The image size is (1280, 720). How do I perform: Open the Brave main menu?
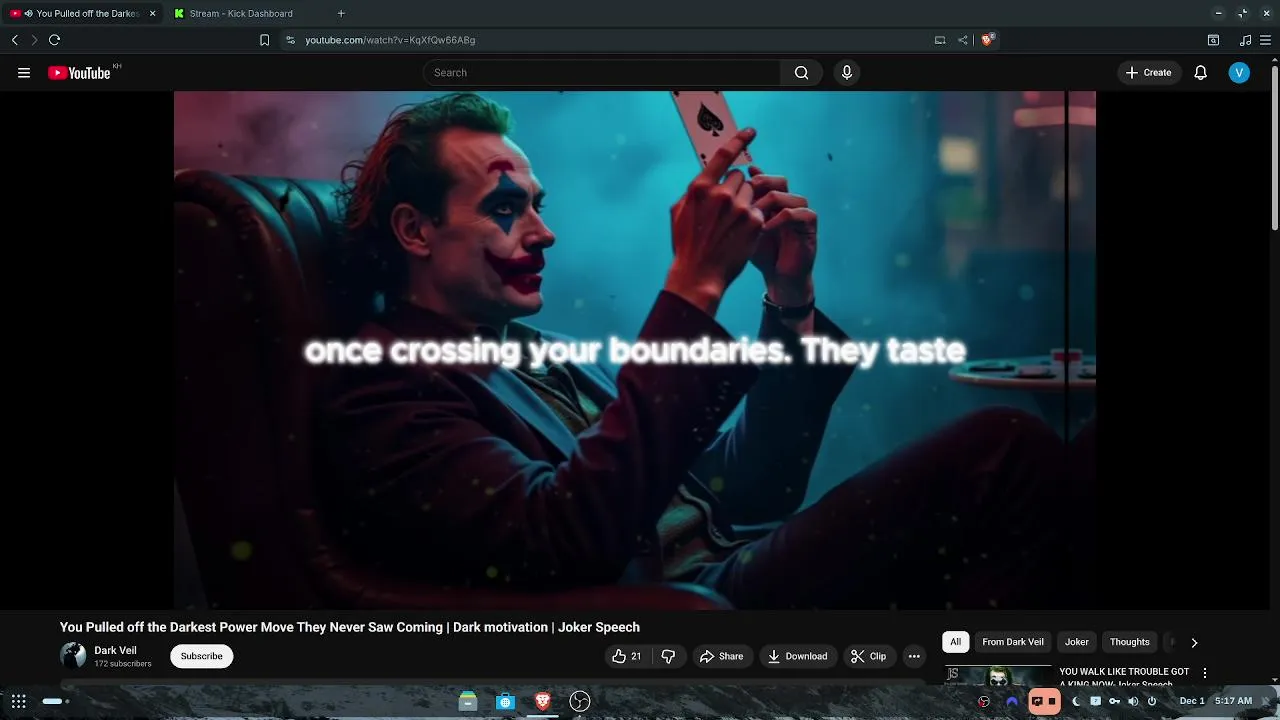pyautogui.click(x=1266, y=40)
